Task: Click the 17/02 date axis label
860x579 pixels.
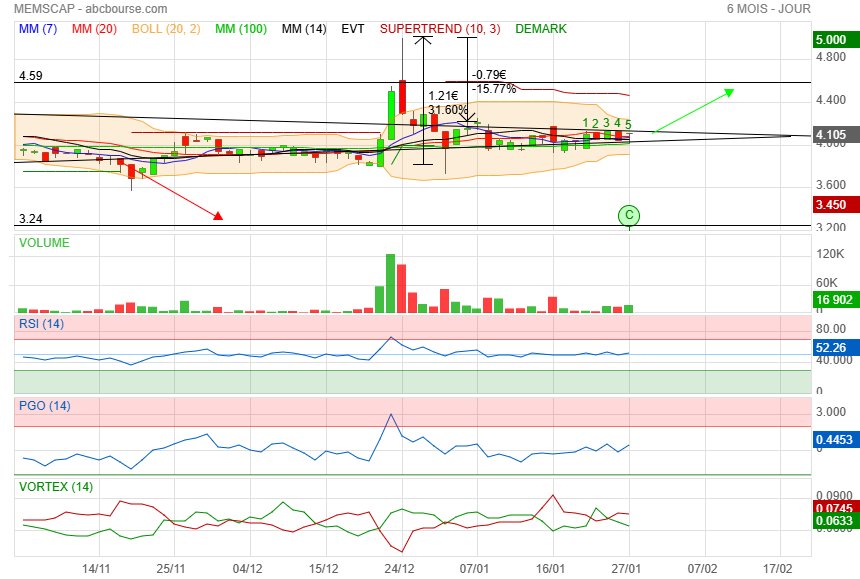Action: tap(778, 569)
